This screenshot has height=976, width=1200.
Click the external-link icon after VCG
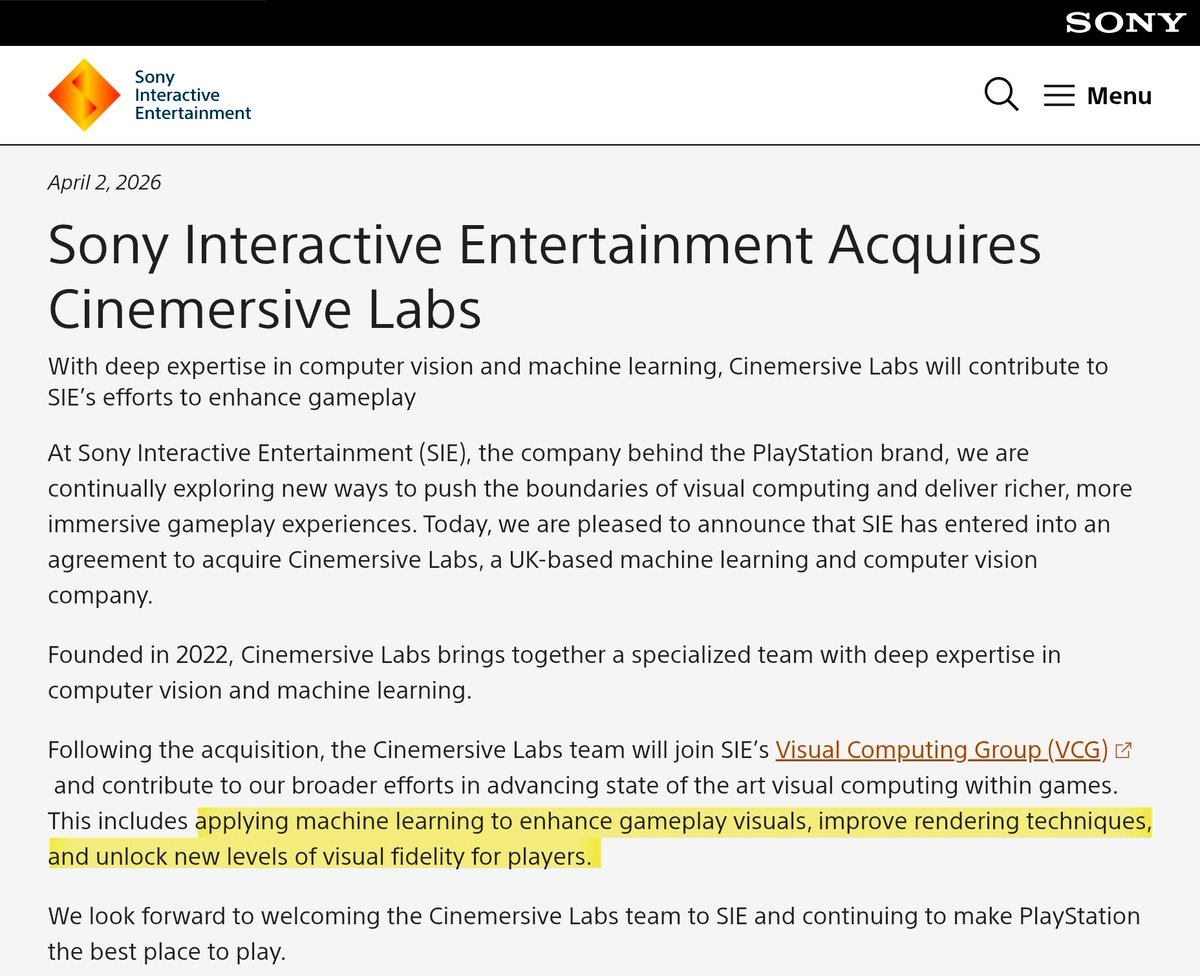coord(1123,749)
